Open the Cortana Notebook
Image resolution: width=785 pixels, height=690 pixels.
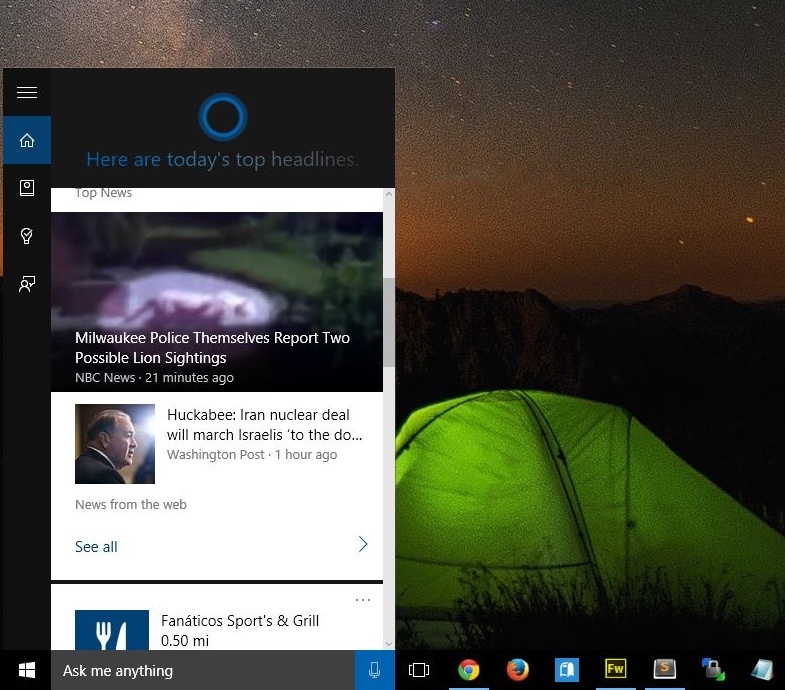point(27,188)
